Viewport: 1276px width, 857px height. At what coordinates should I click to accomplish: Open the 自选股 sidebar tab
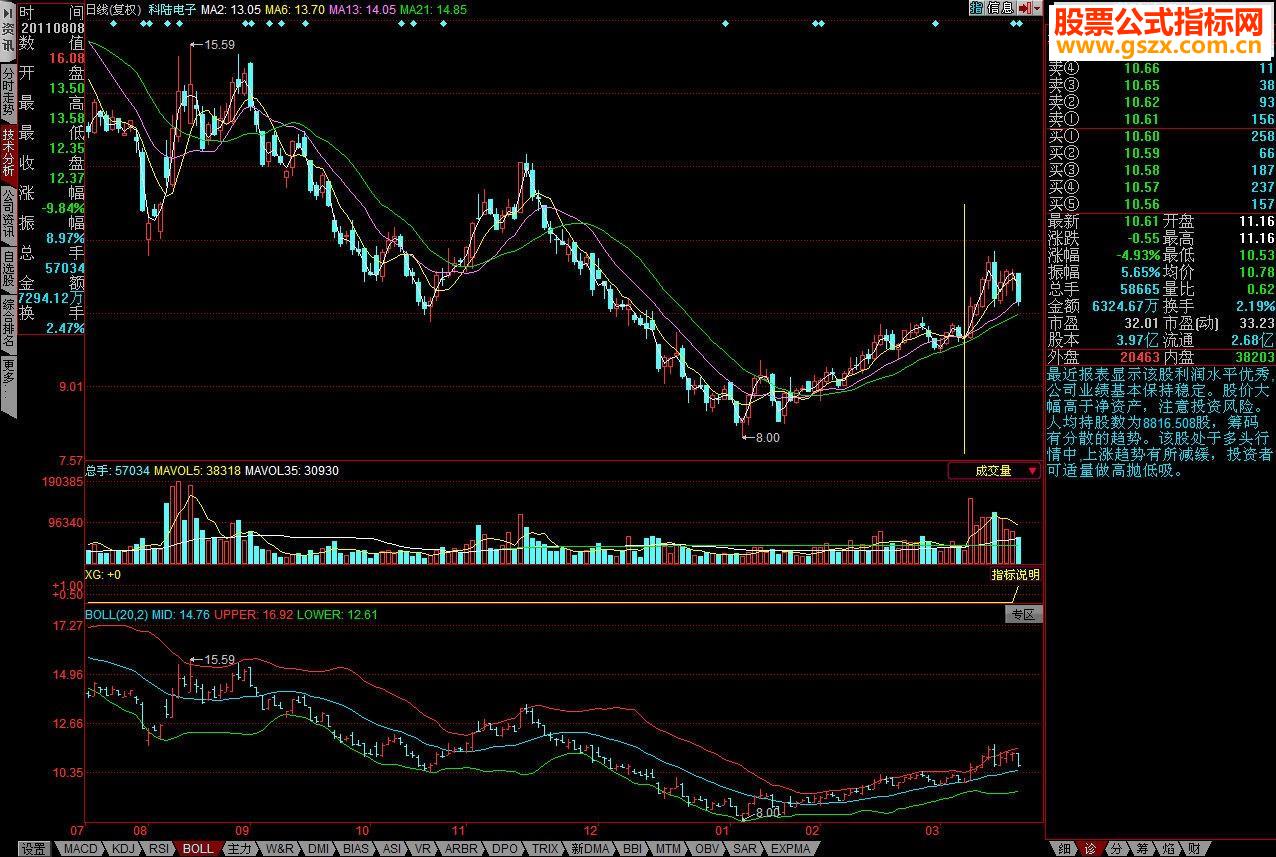[8, 268]
